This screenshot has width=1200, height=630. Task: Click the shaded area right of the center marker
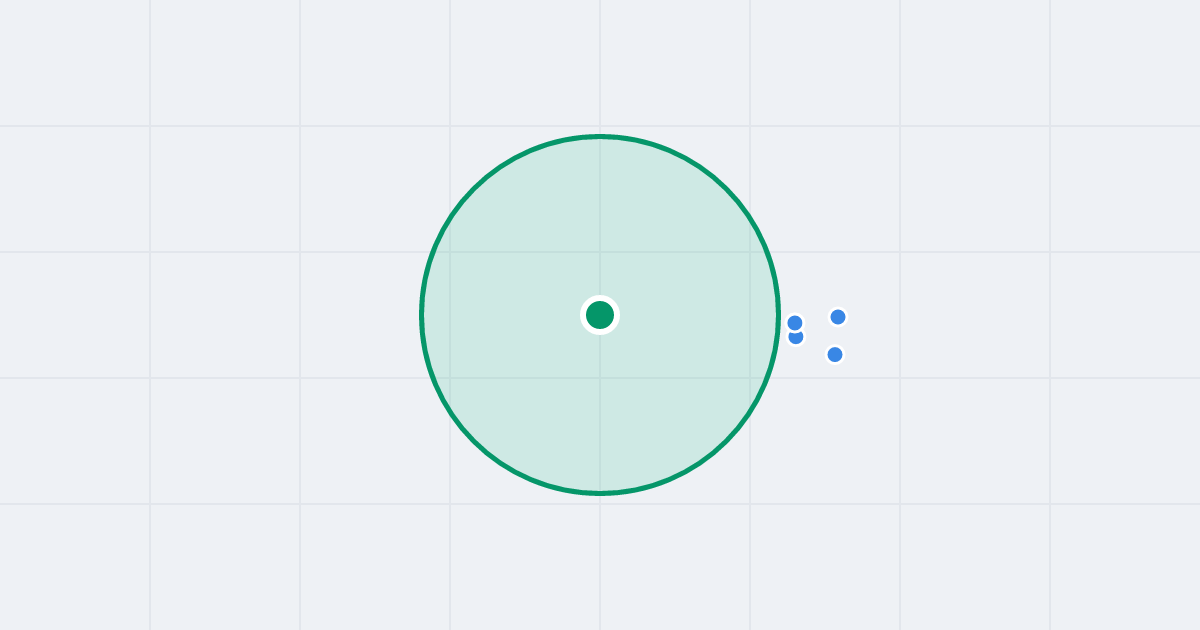click(690, 315)
